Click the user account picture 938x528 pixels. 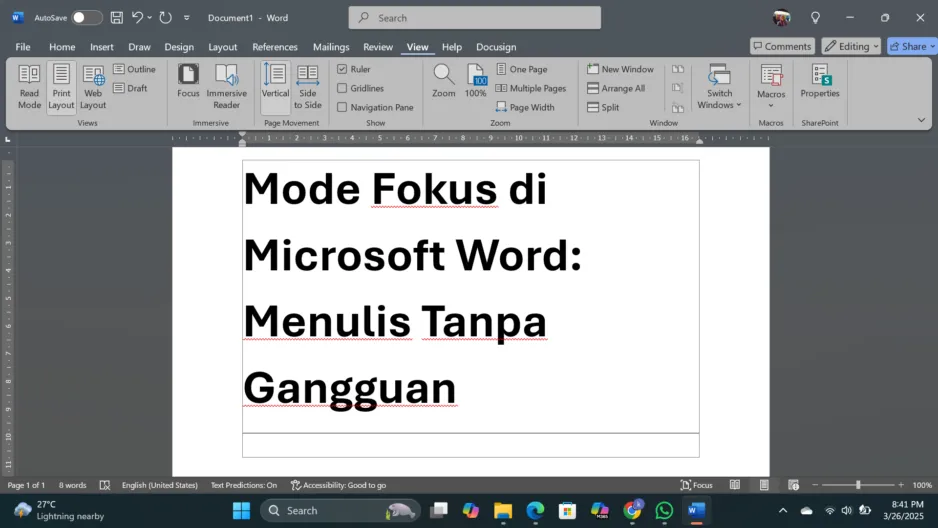click(x=781, y=18)
